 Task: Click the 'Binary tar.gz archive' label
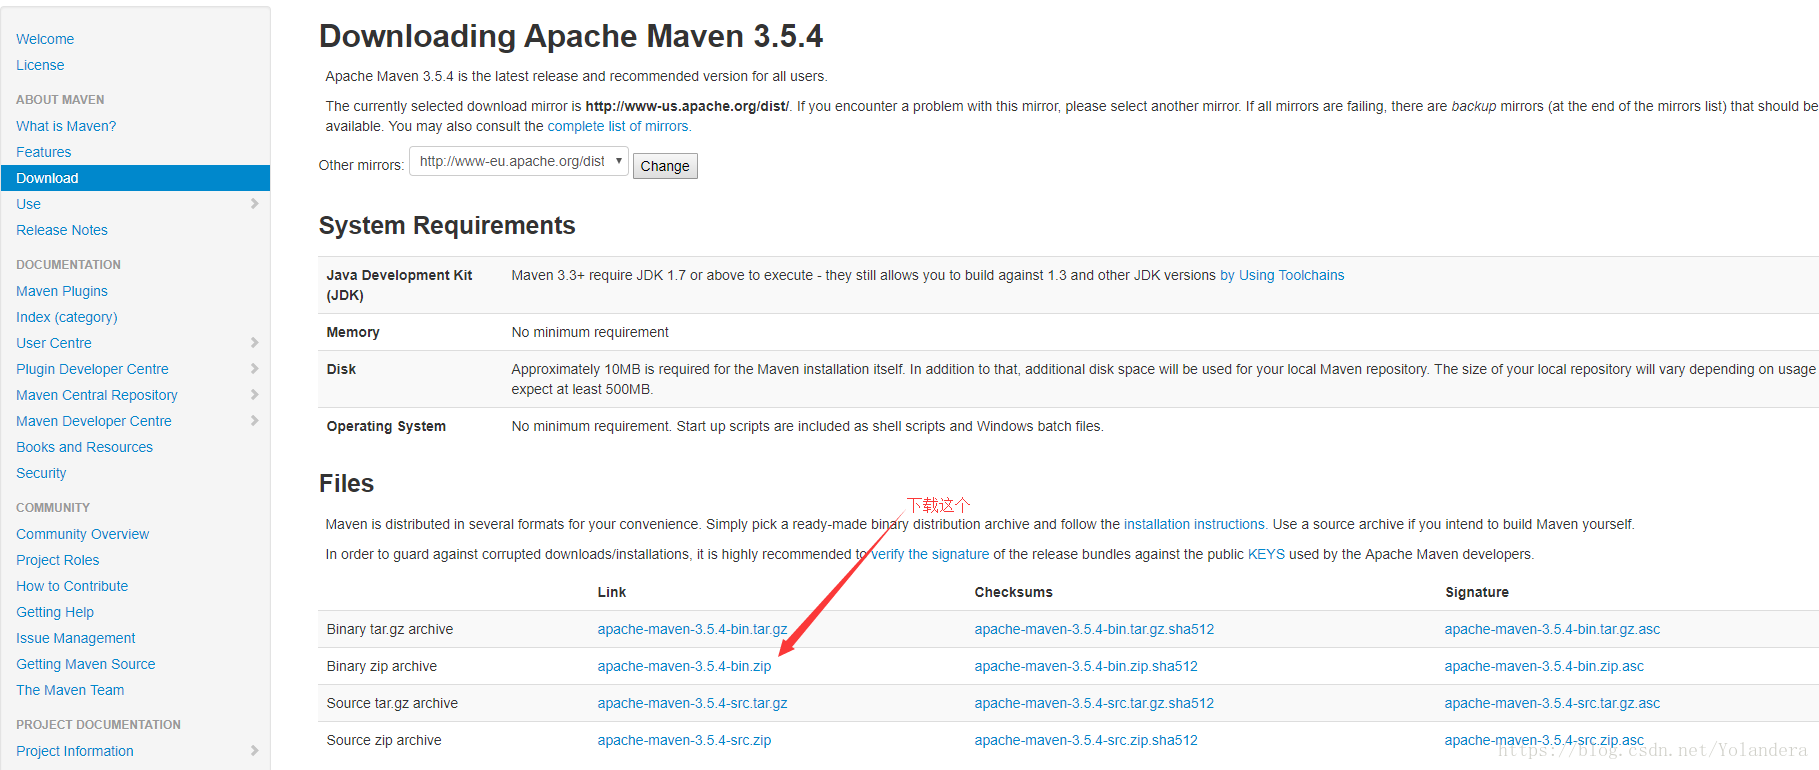tap(389, 629)
